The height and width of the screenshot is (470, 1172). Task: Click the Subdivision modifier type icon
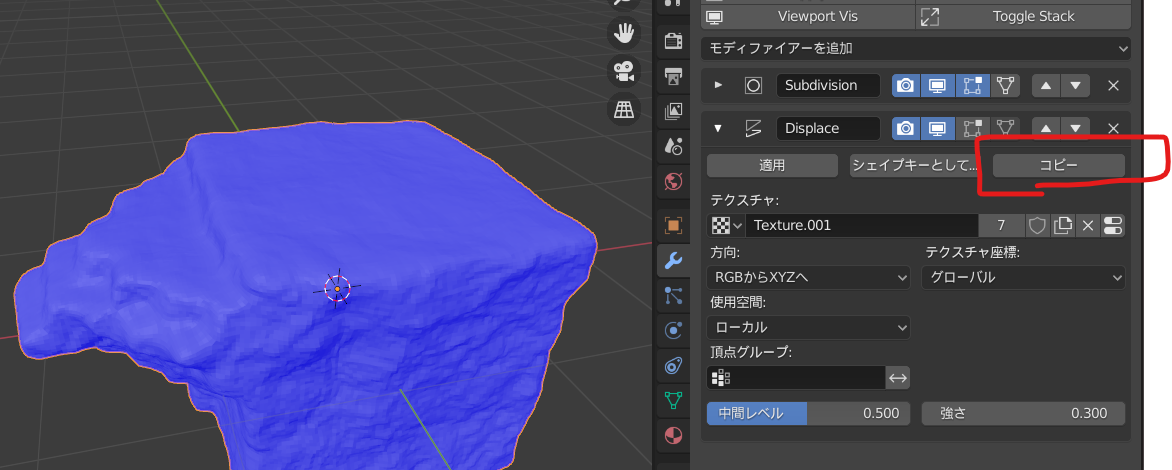coord(753,85)
